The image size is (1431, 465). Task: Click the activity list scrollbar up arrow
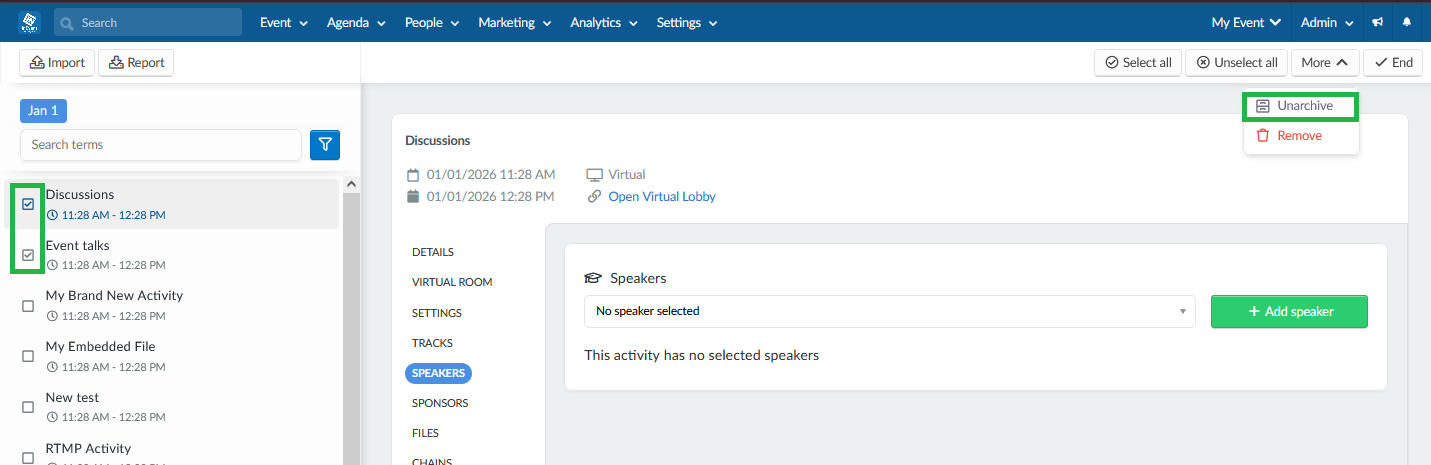click(x=350, y=184)
